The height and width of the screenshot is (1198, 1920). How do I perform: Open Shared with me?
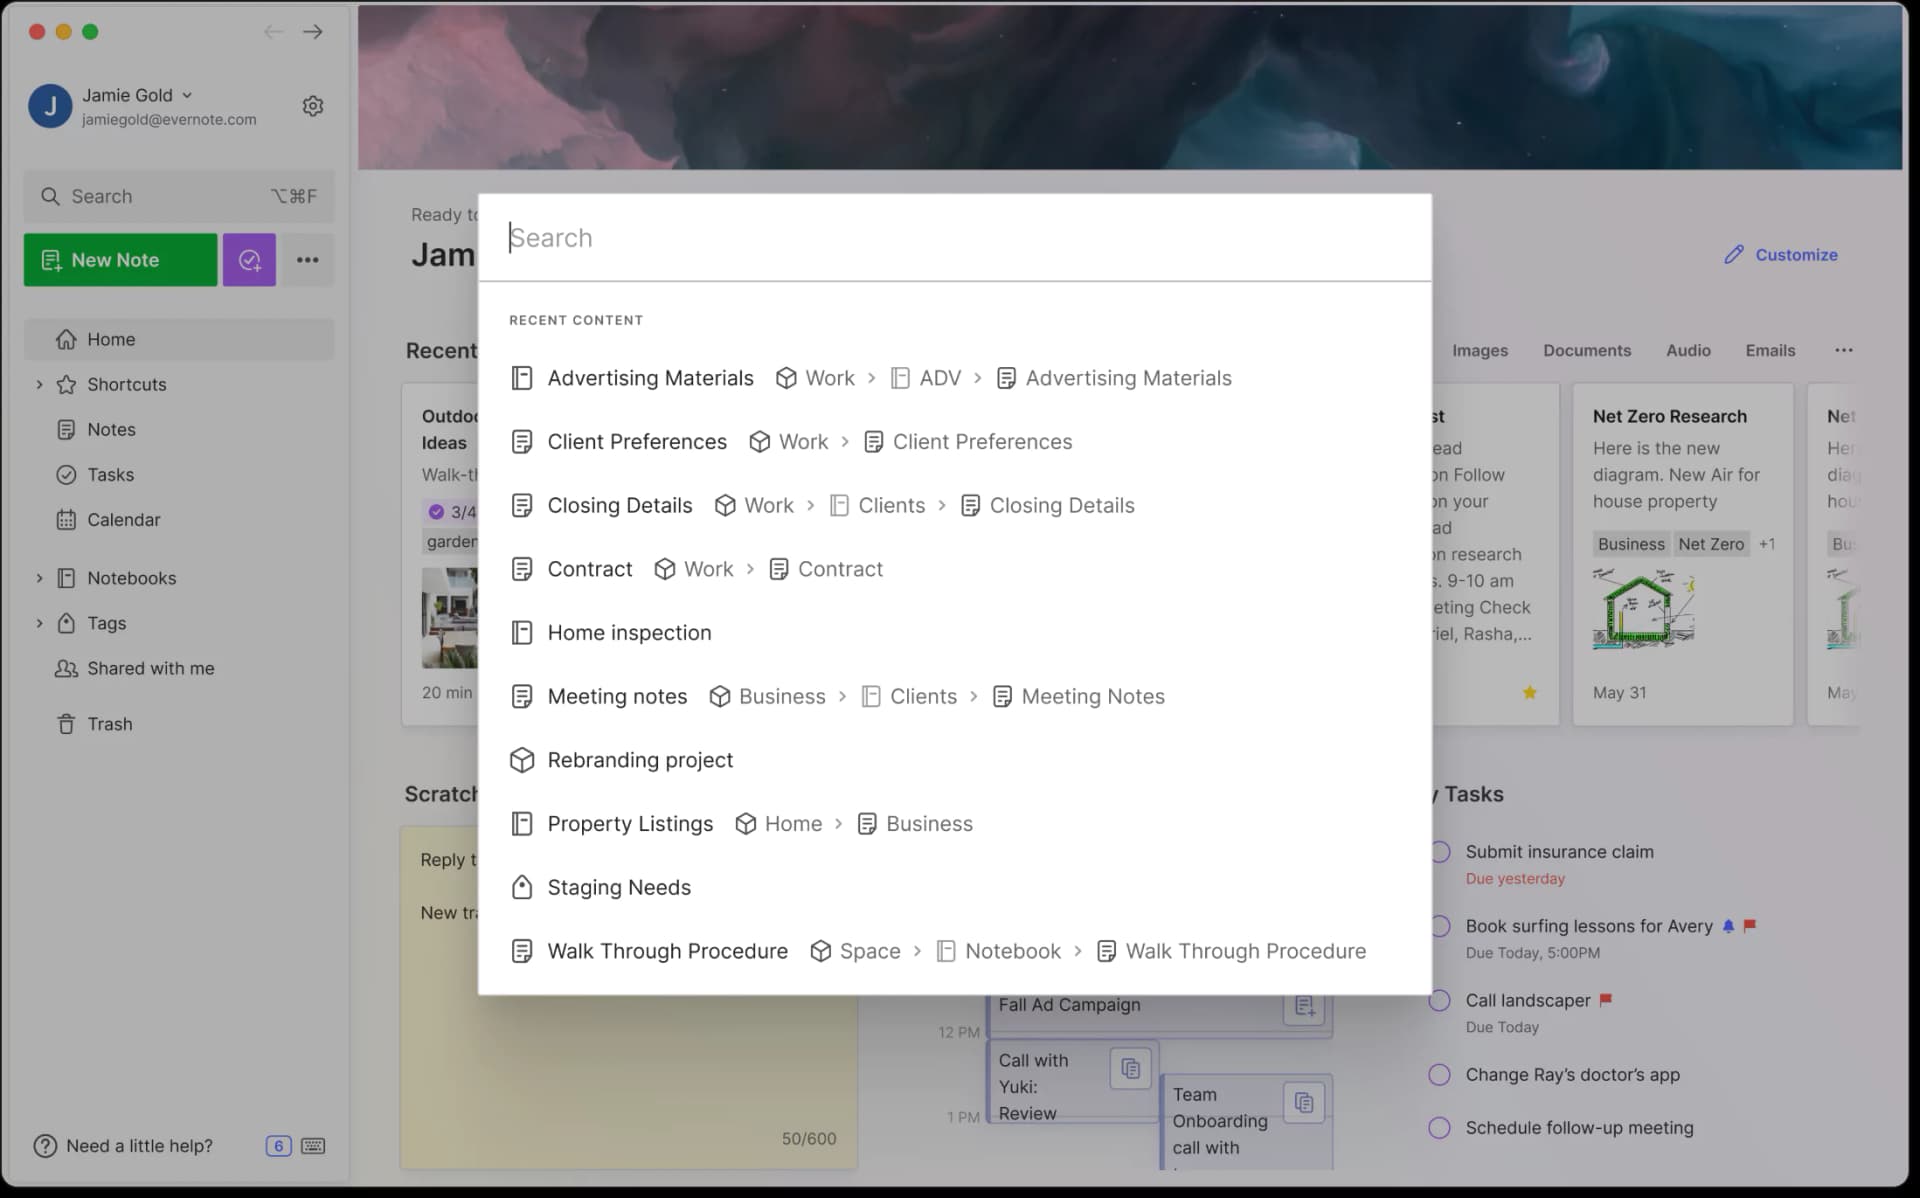pyautogui.click(x=148, y=668)
